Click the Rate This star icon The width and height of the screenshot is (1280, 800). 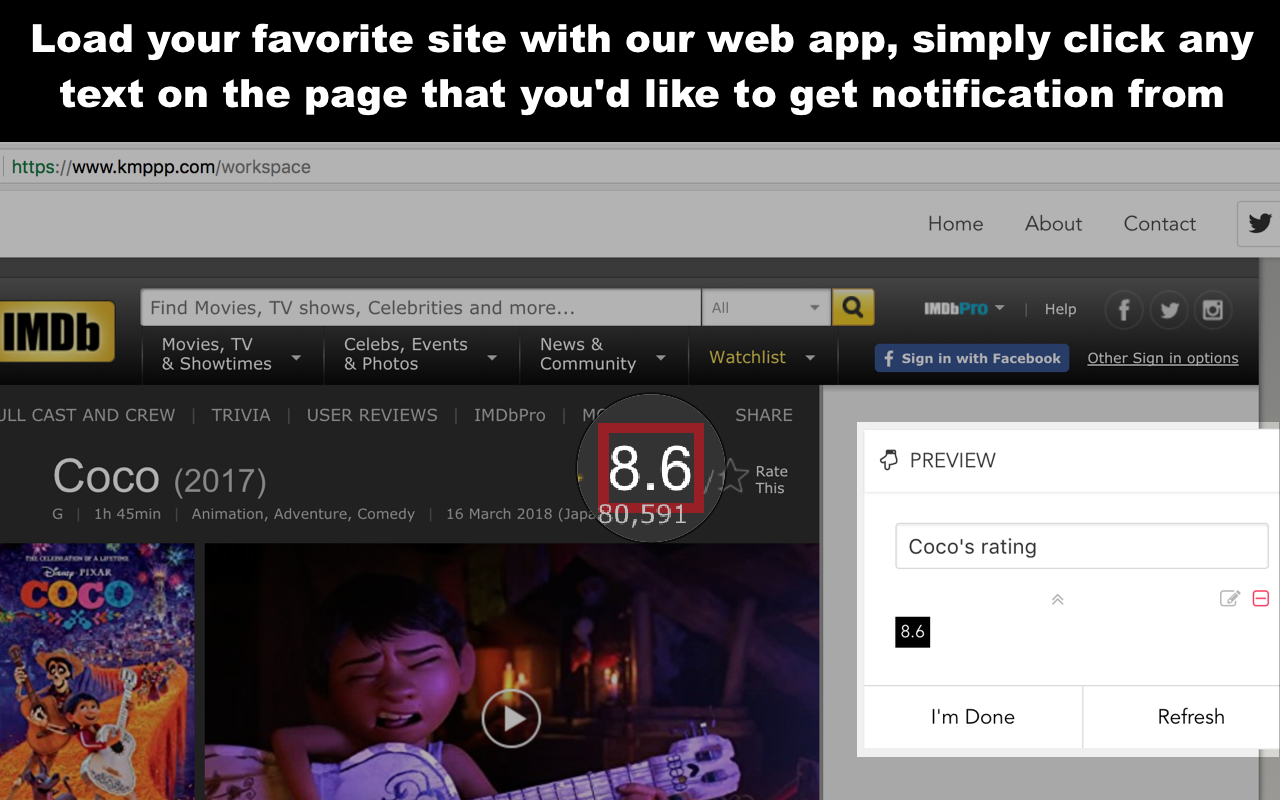(x=733, y=477)
